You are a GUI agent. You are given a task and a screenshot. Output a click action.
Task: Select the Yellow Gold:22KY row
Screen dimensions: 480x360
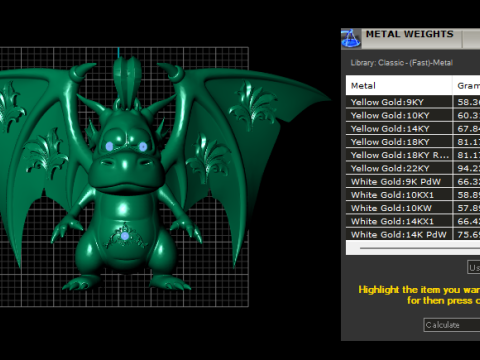click(413, 168)
